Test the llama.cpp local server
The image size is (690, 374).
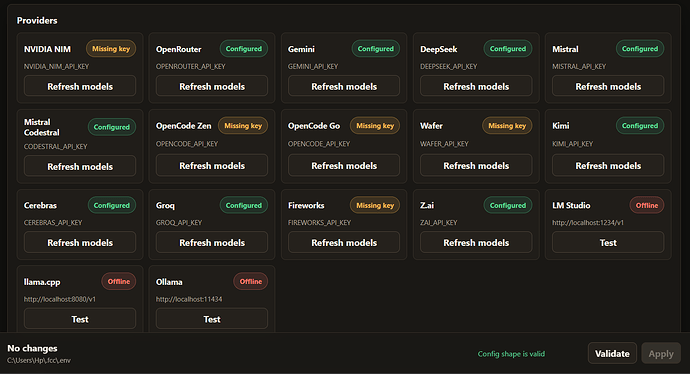click(x=80, y=319)
